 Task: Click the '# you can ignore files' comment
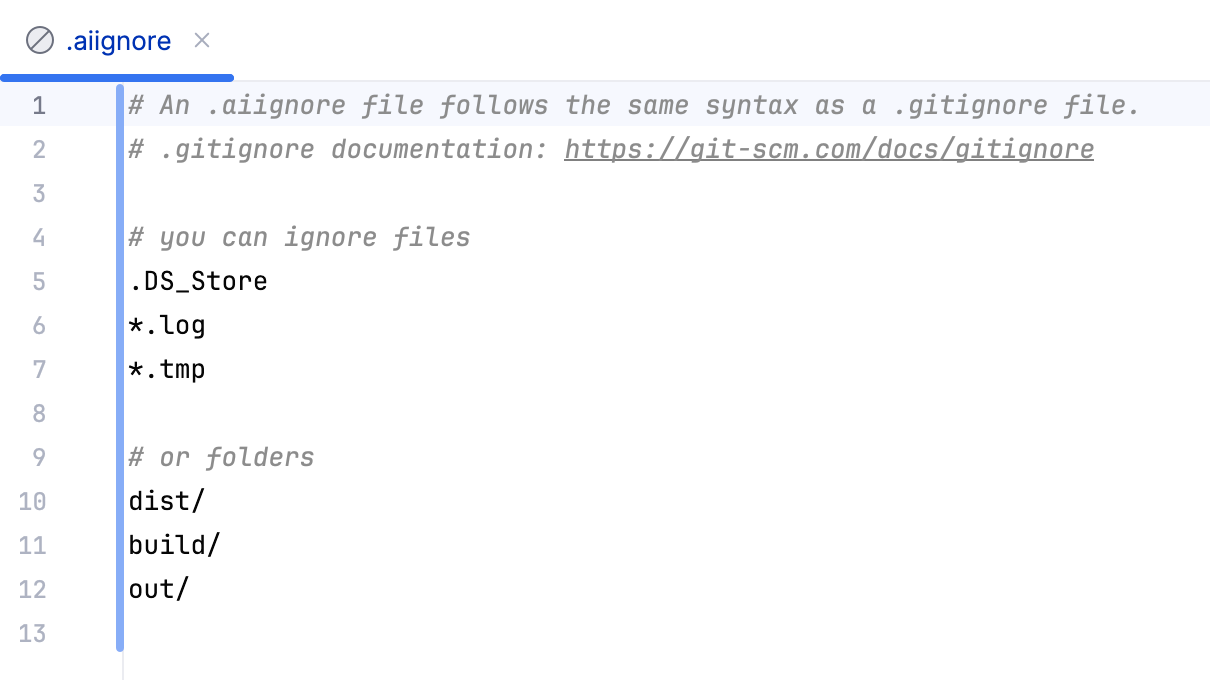[299, 237]
